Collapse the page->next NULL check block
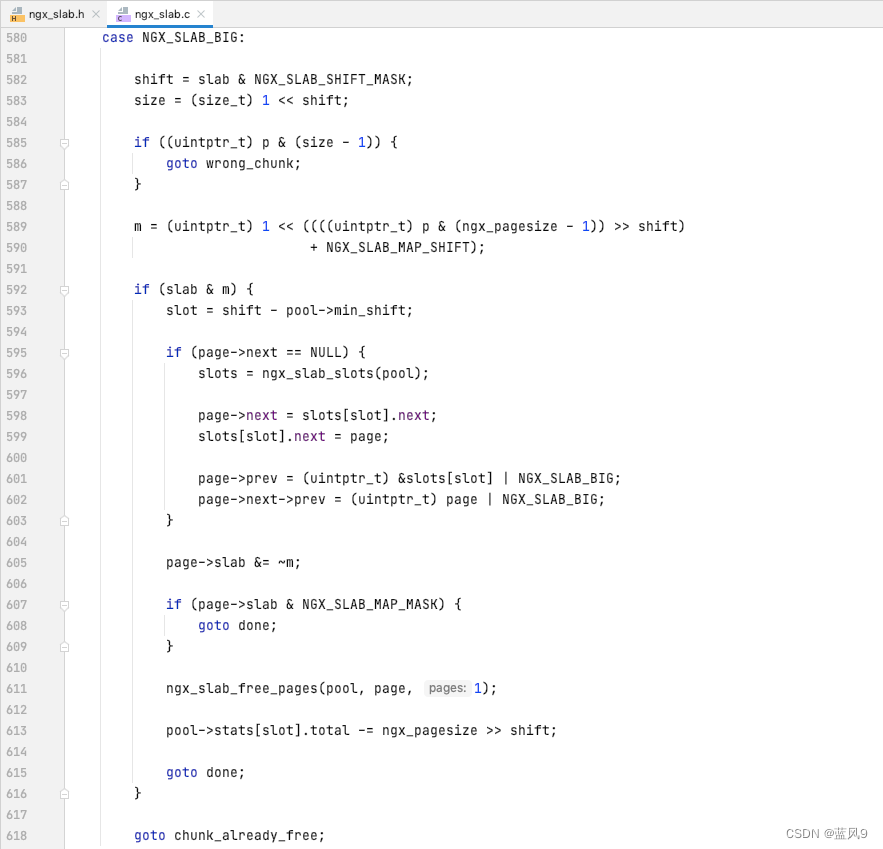 [x=64, y=353]
